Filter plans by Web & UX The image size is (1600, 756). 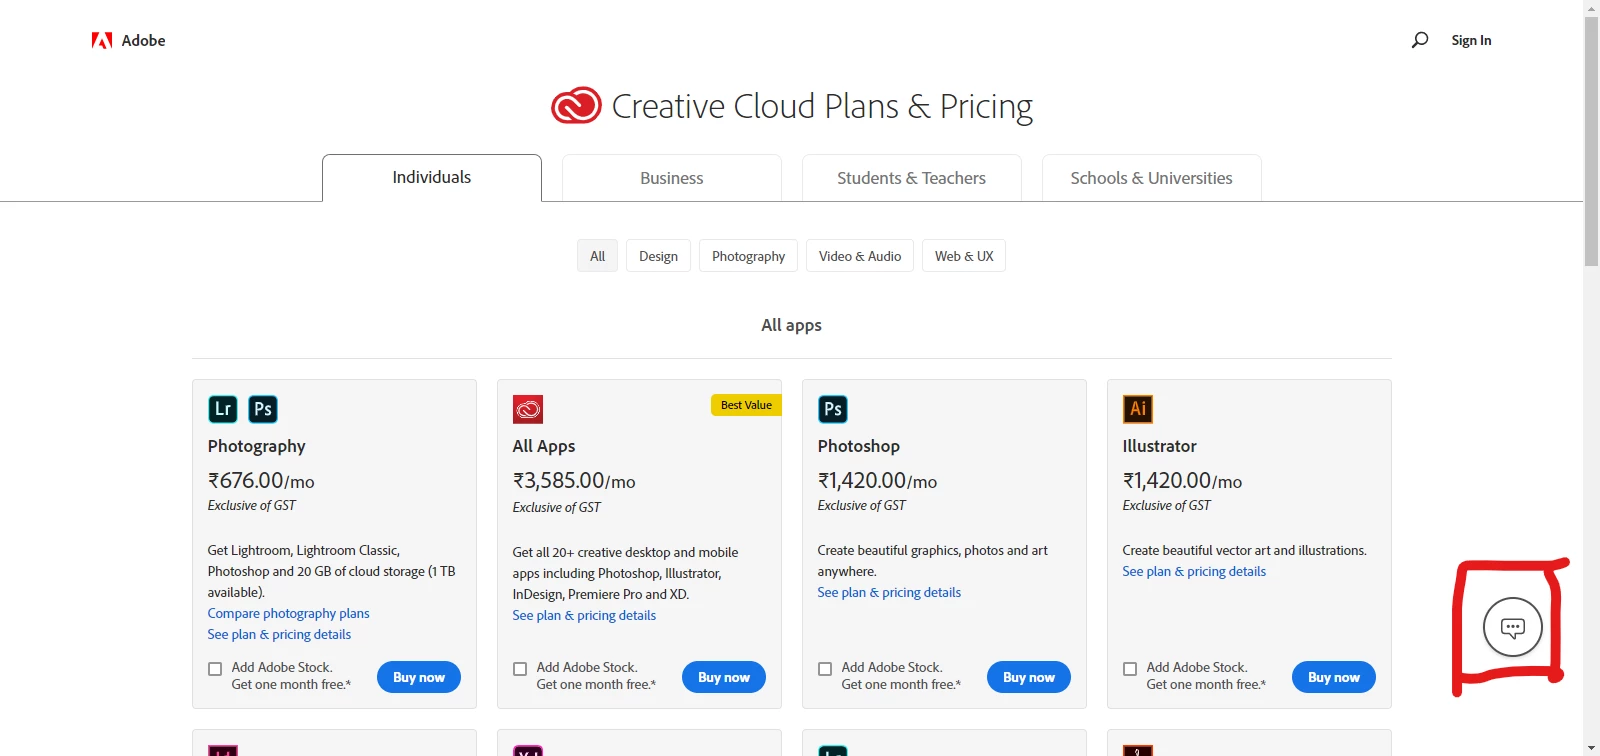(964, 256)
